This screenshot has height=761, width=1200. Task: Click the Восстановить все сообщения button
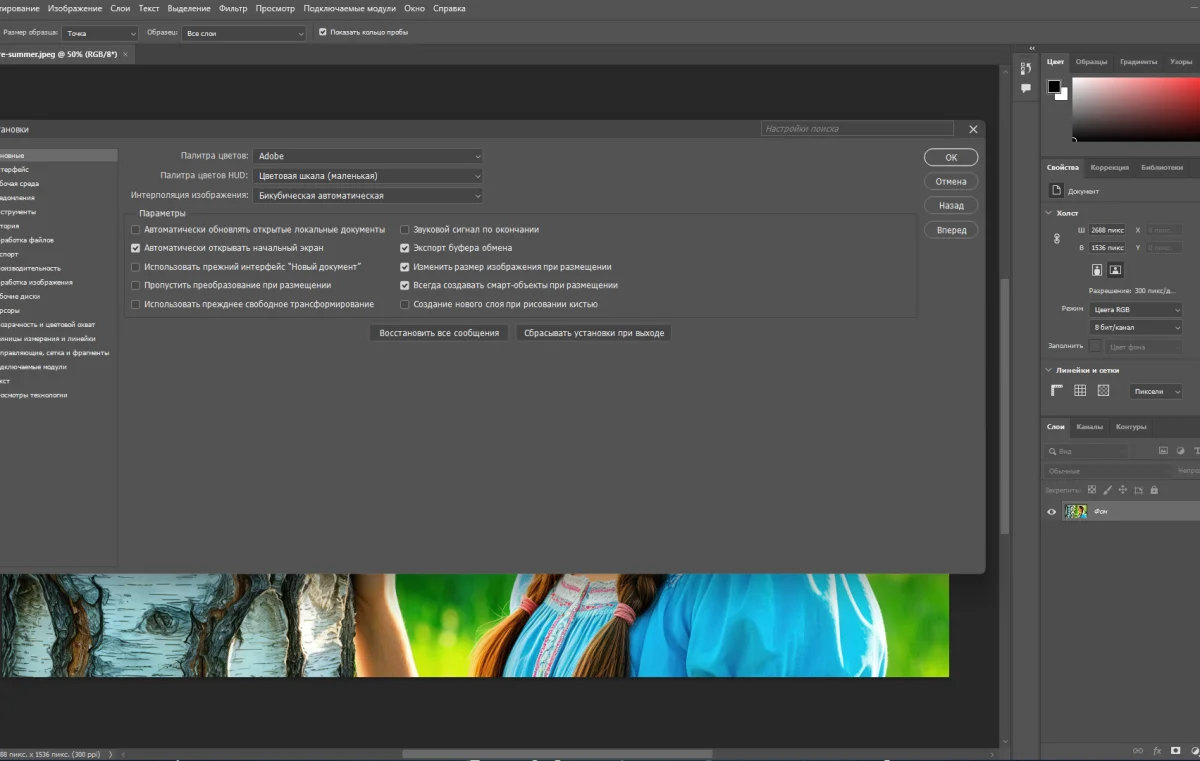click(439, 333)
